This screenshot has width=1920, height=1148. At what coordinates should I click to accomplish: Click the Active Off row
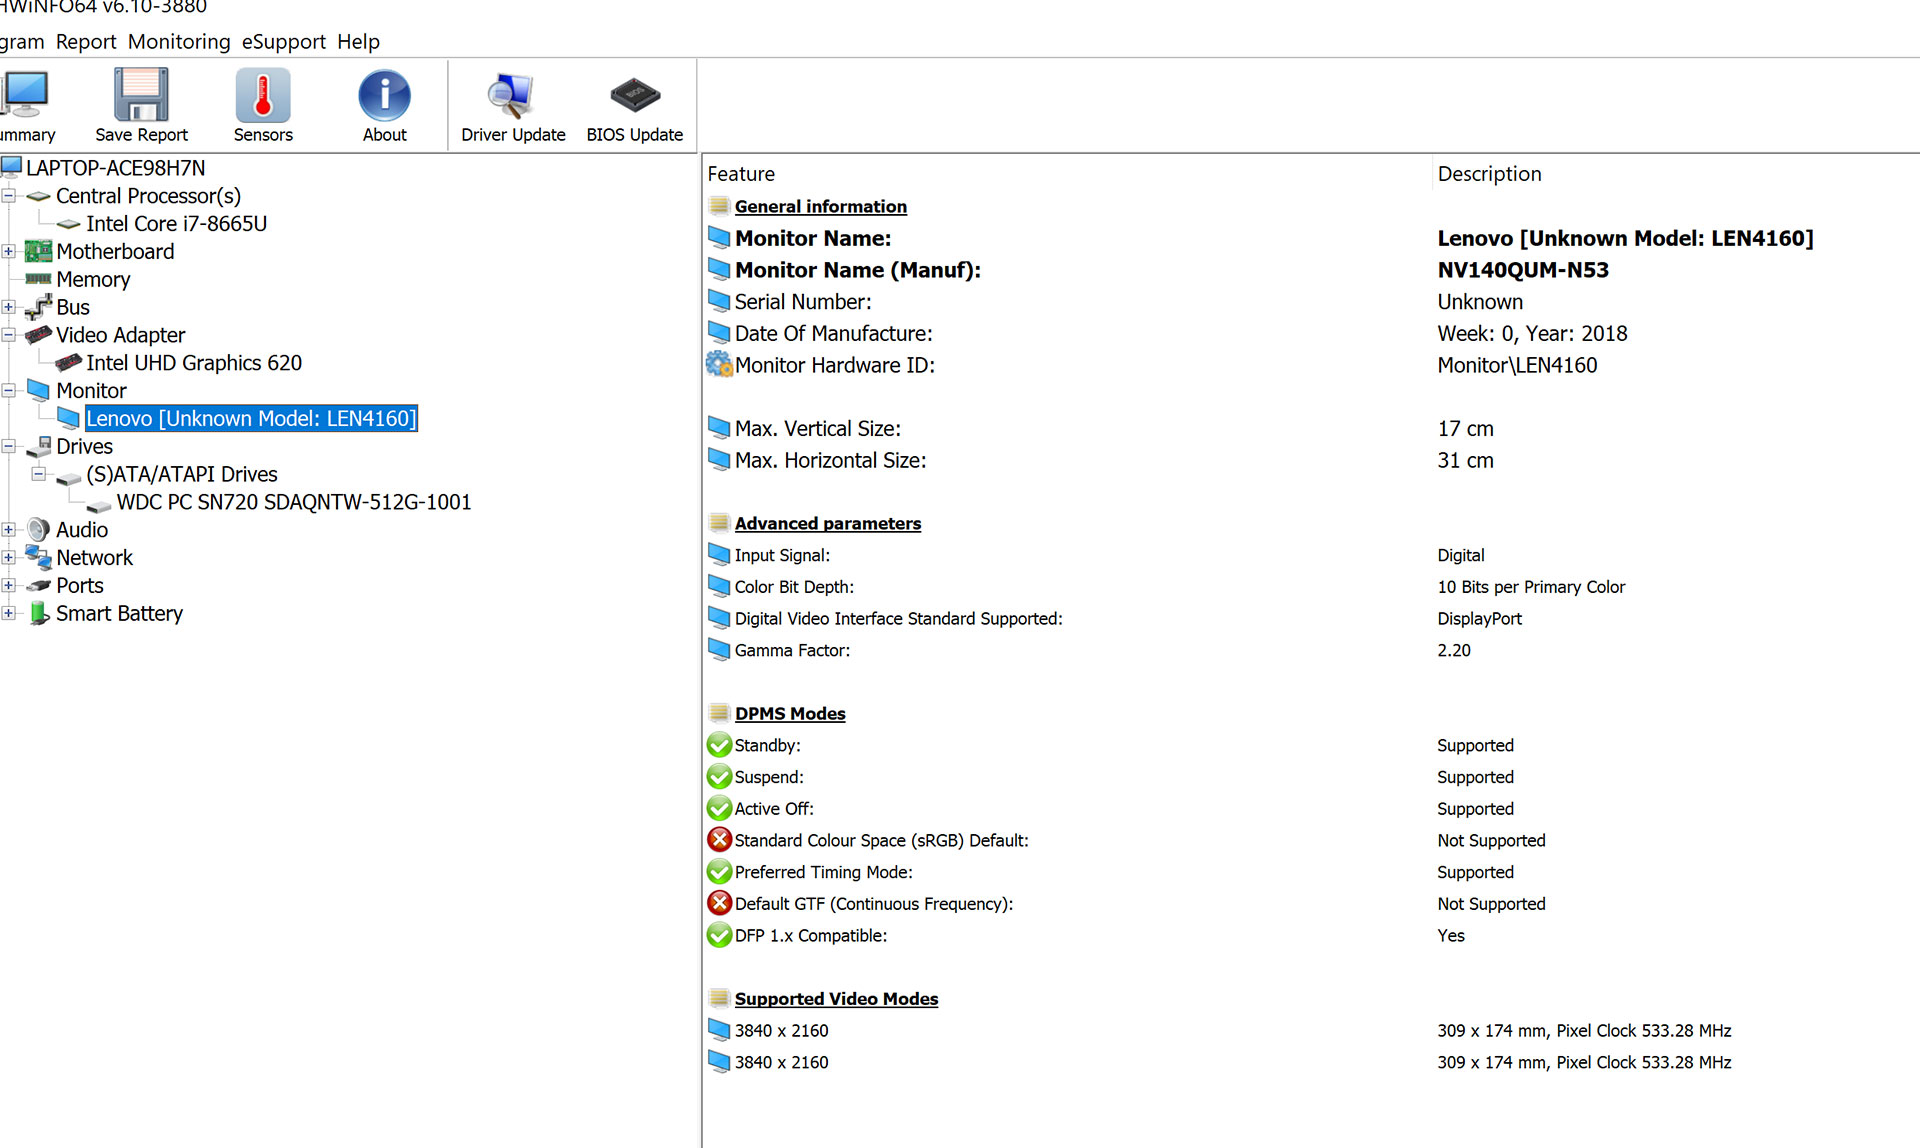coord(1312,808)
